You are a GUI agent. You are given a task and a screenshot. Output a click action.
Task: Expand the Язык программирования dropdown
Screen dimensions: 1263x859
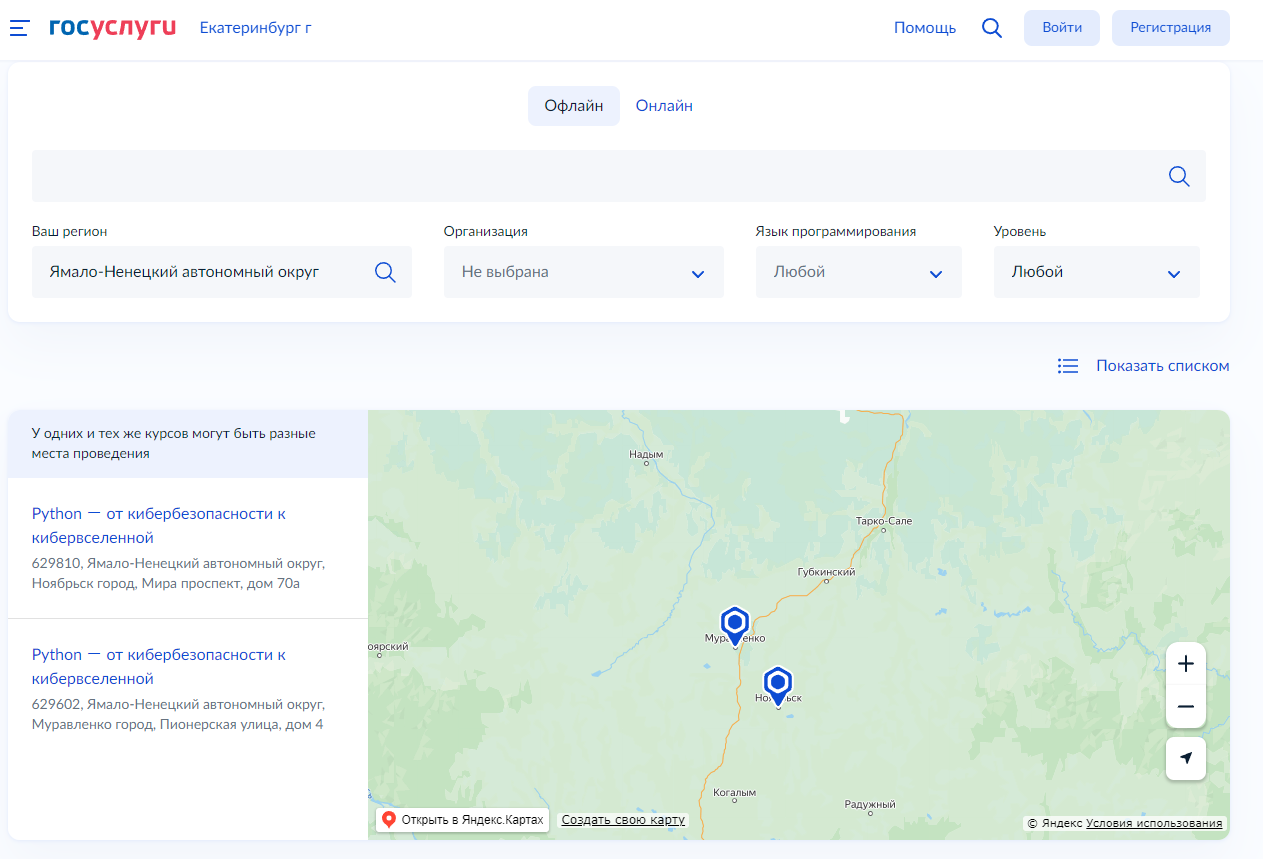tap(858, 272)
